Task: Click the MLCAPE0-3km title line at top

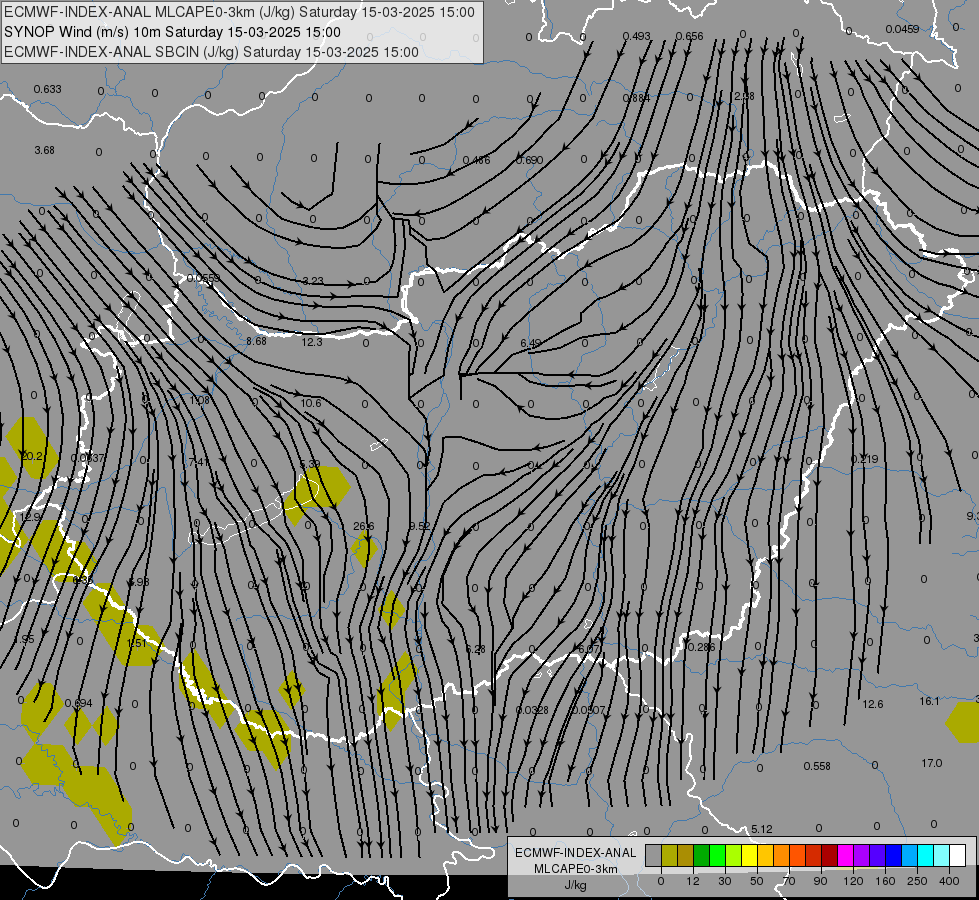Action: click(239, 12)
